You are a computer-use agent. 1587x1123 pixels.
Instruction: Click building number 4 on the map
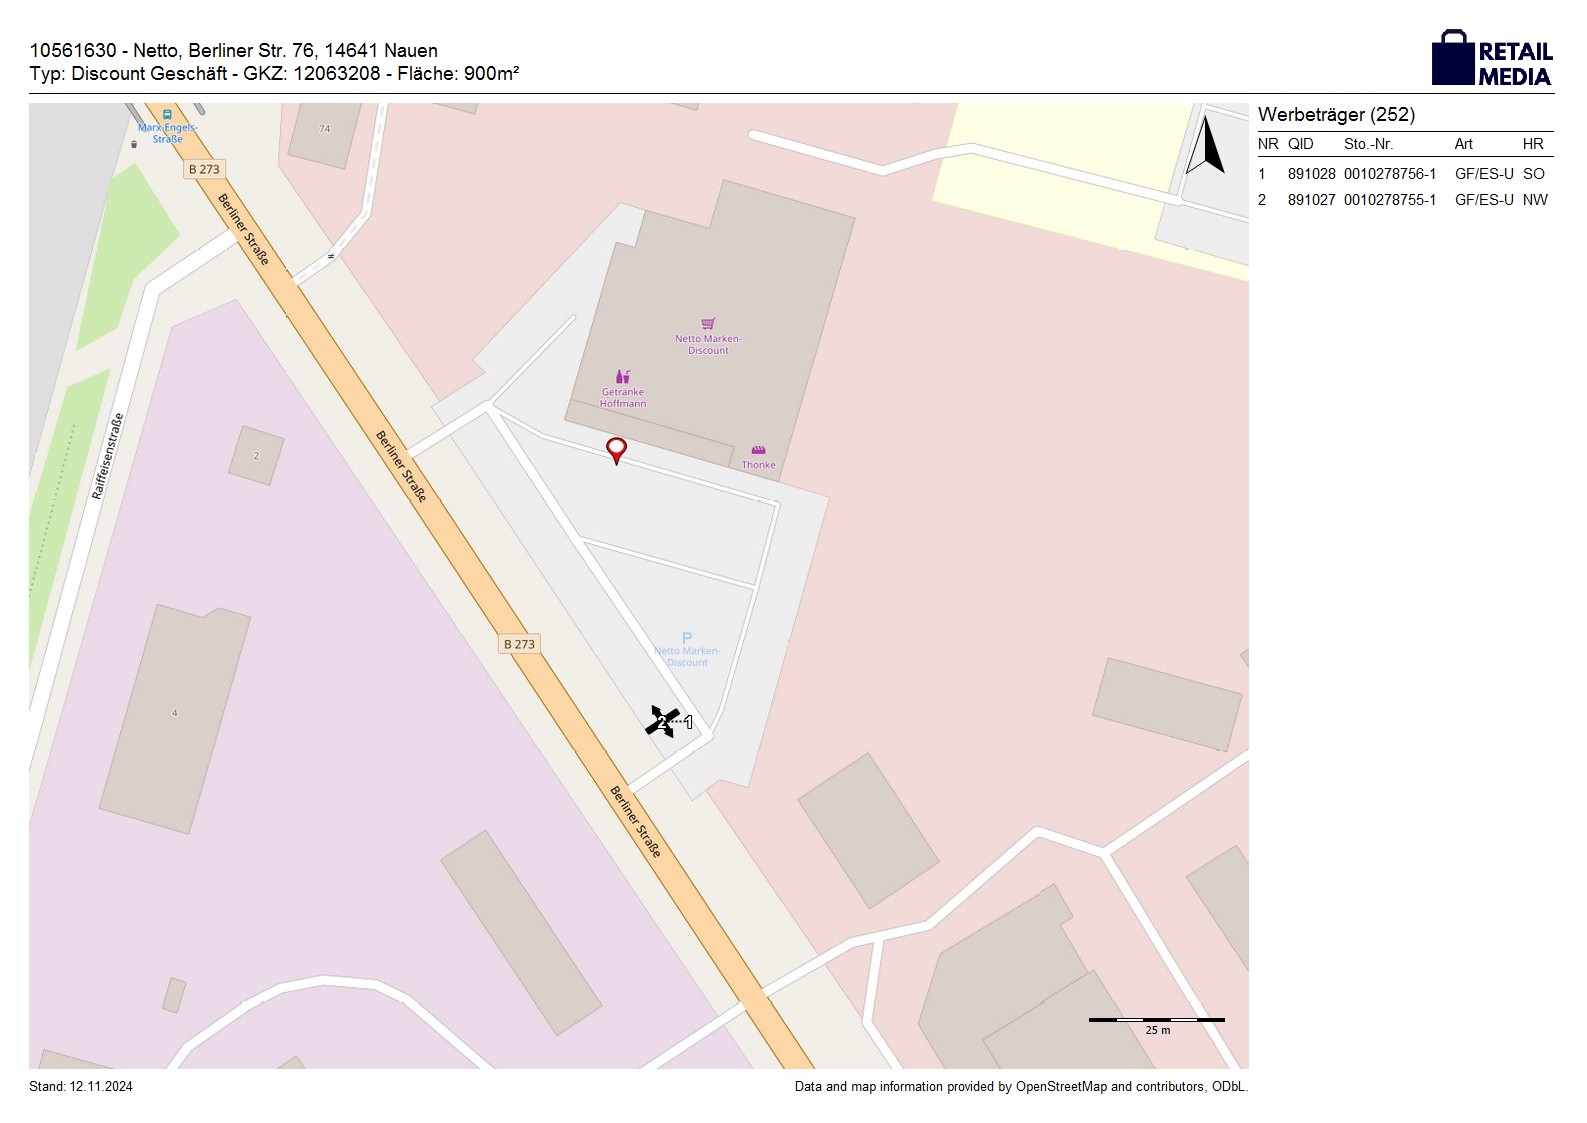[x=174, y=713]
